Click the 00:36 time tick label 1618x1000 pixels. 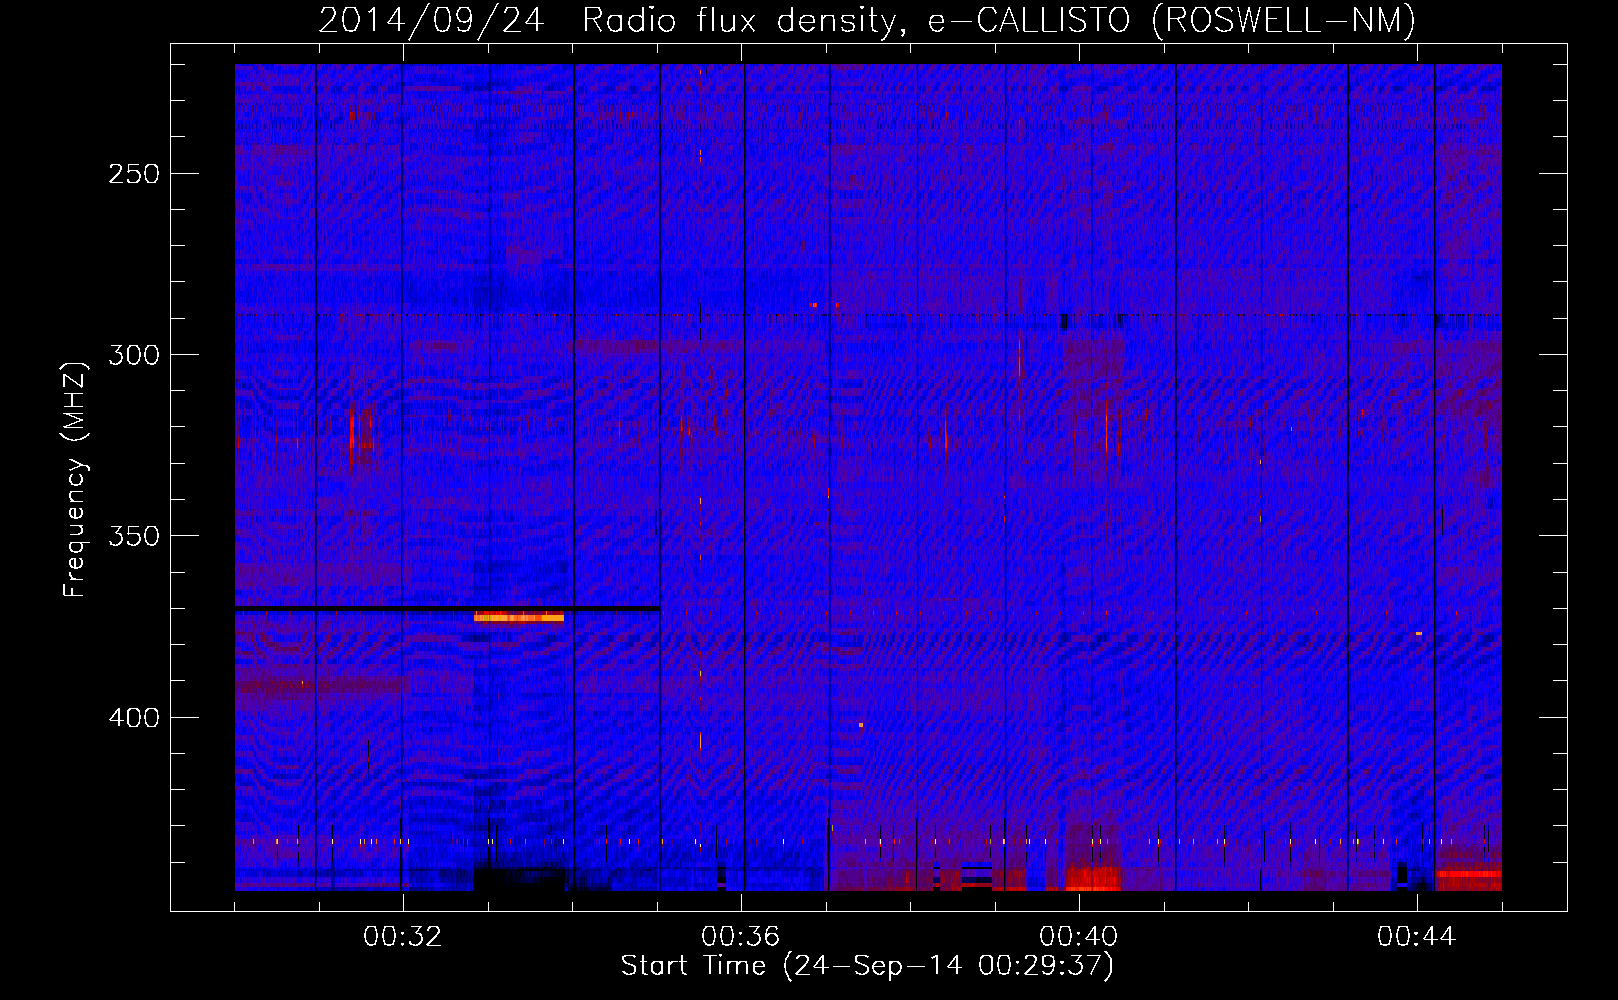click(x=741, y=937)
